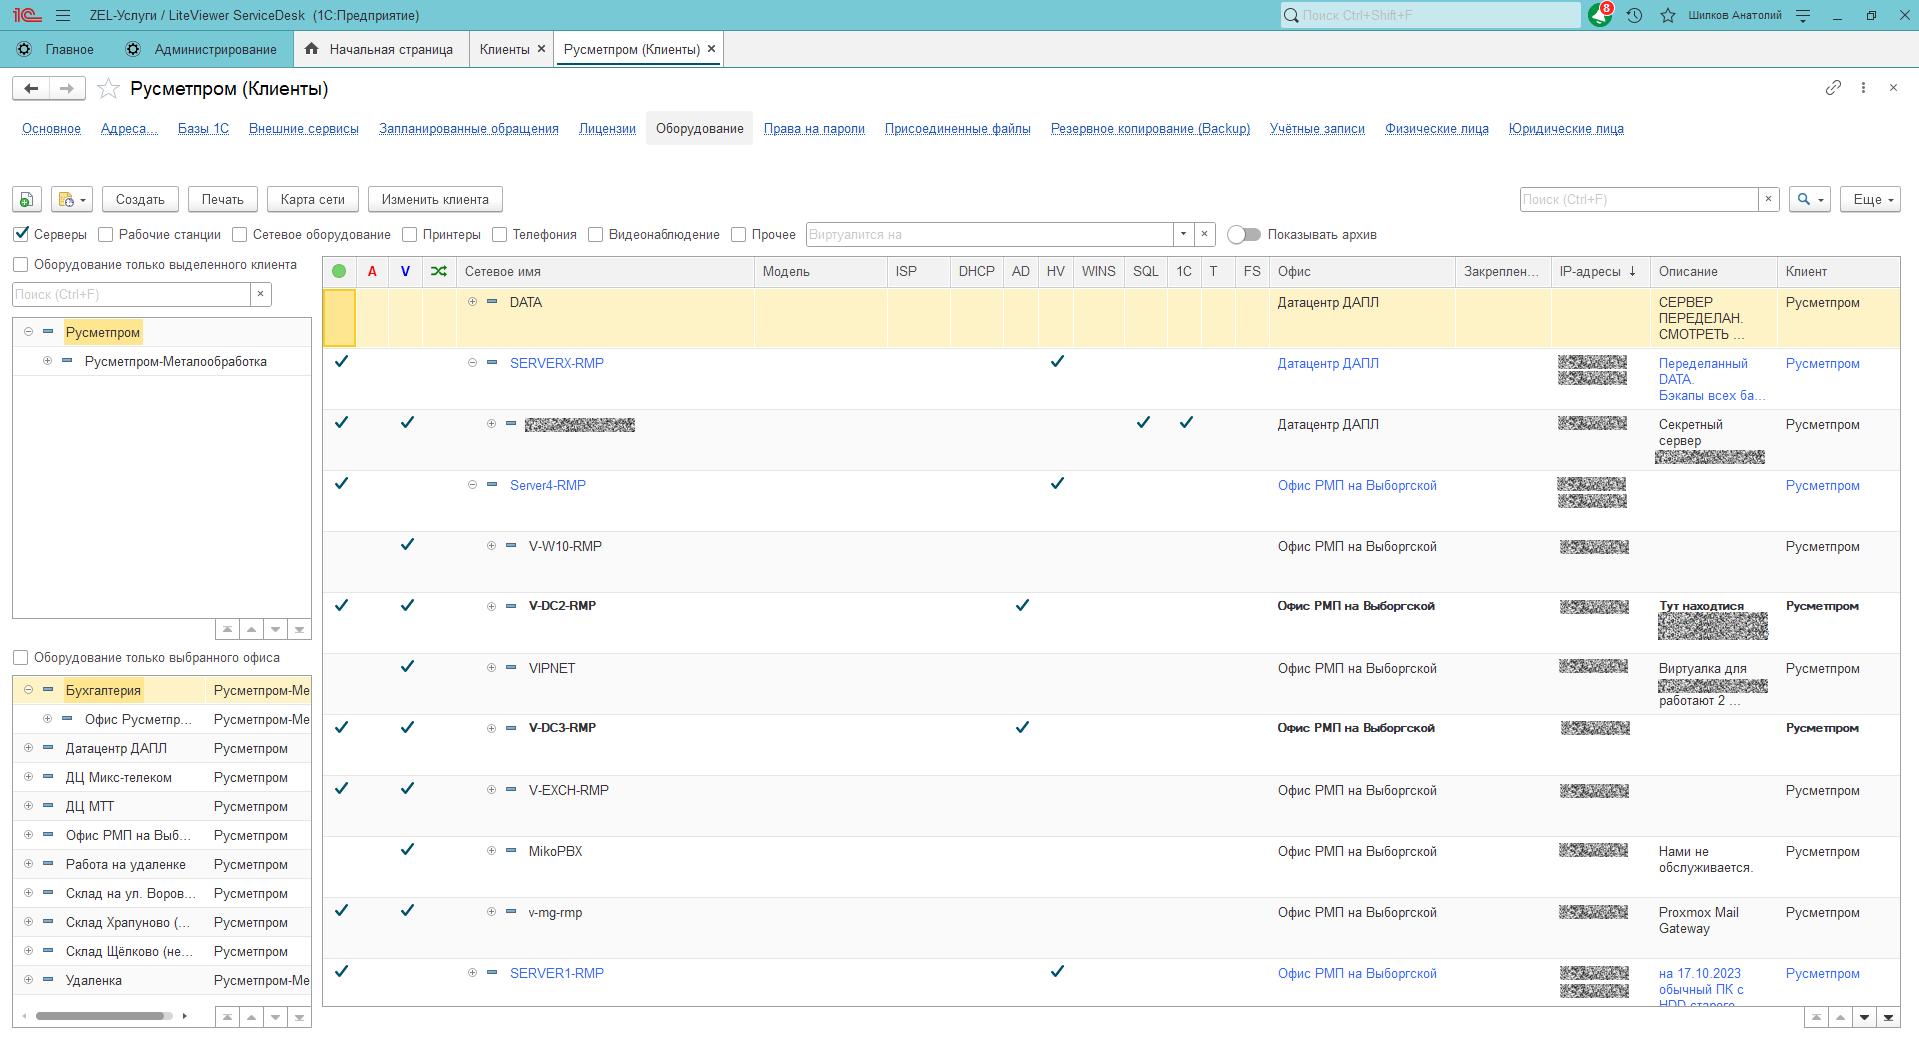1919x1039 pixels.
Task: Enable the Телефония filter
Action: [x=499, y=234]
